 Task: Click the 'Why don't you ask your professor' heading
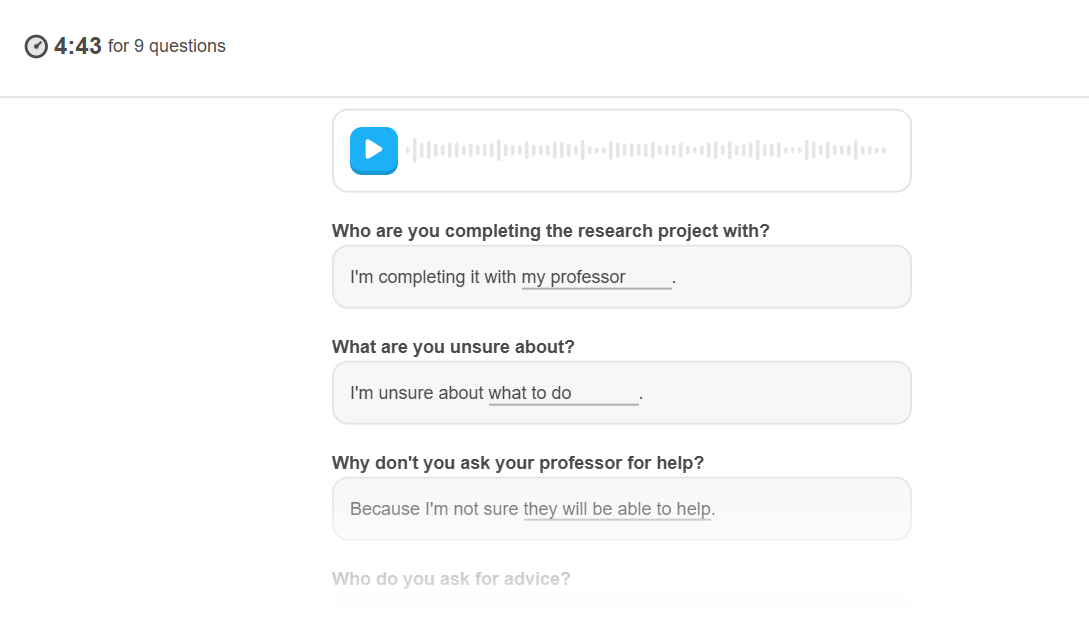point(517,463)
